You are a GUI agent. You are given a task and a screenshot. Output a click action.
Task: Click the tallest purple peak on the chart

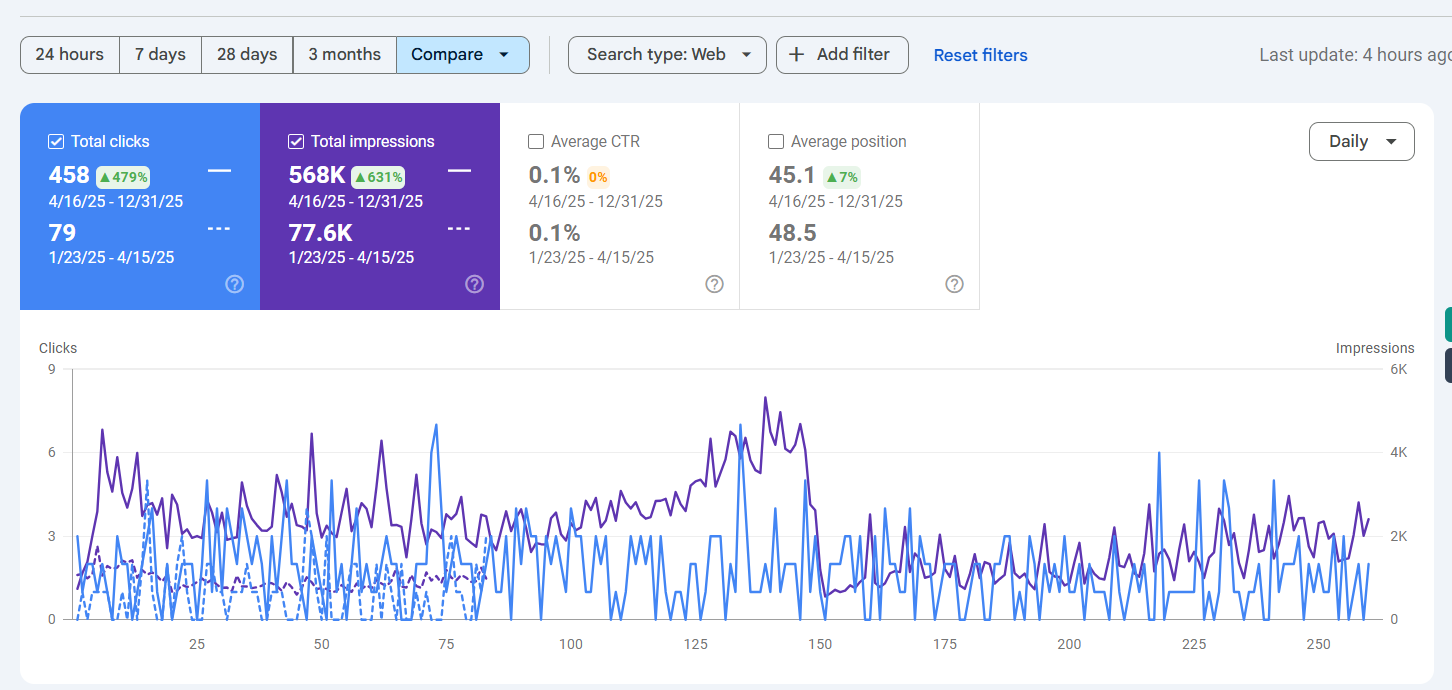coord(766,397)
